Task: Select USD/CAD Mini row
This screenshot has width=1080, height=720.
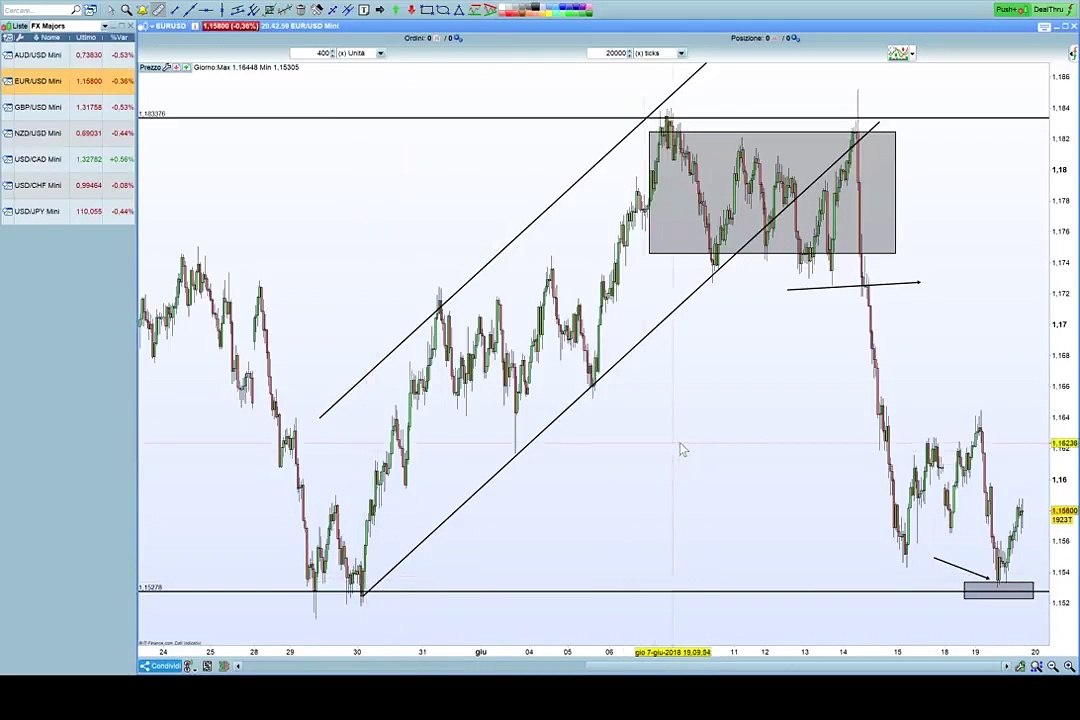Action: pos(68,159)
